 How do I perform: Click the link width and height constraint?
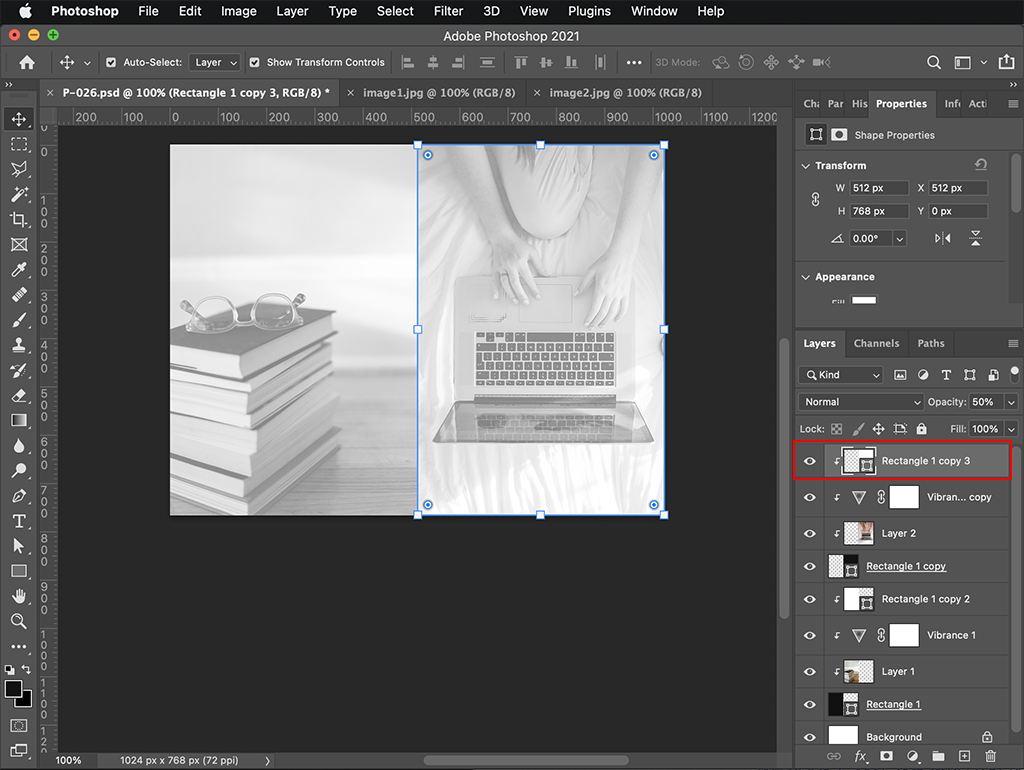click(815, 199)
